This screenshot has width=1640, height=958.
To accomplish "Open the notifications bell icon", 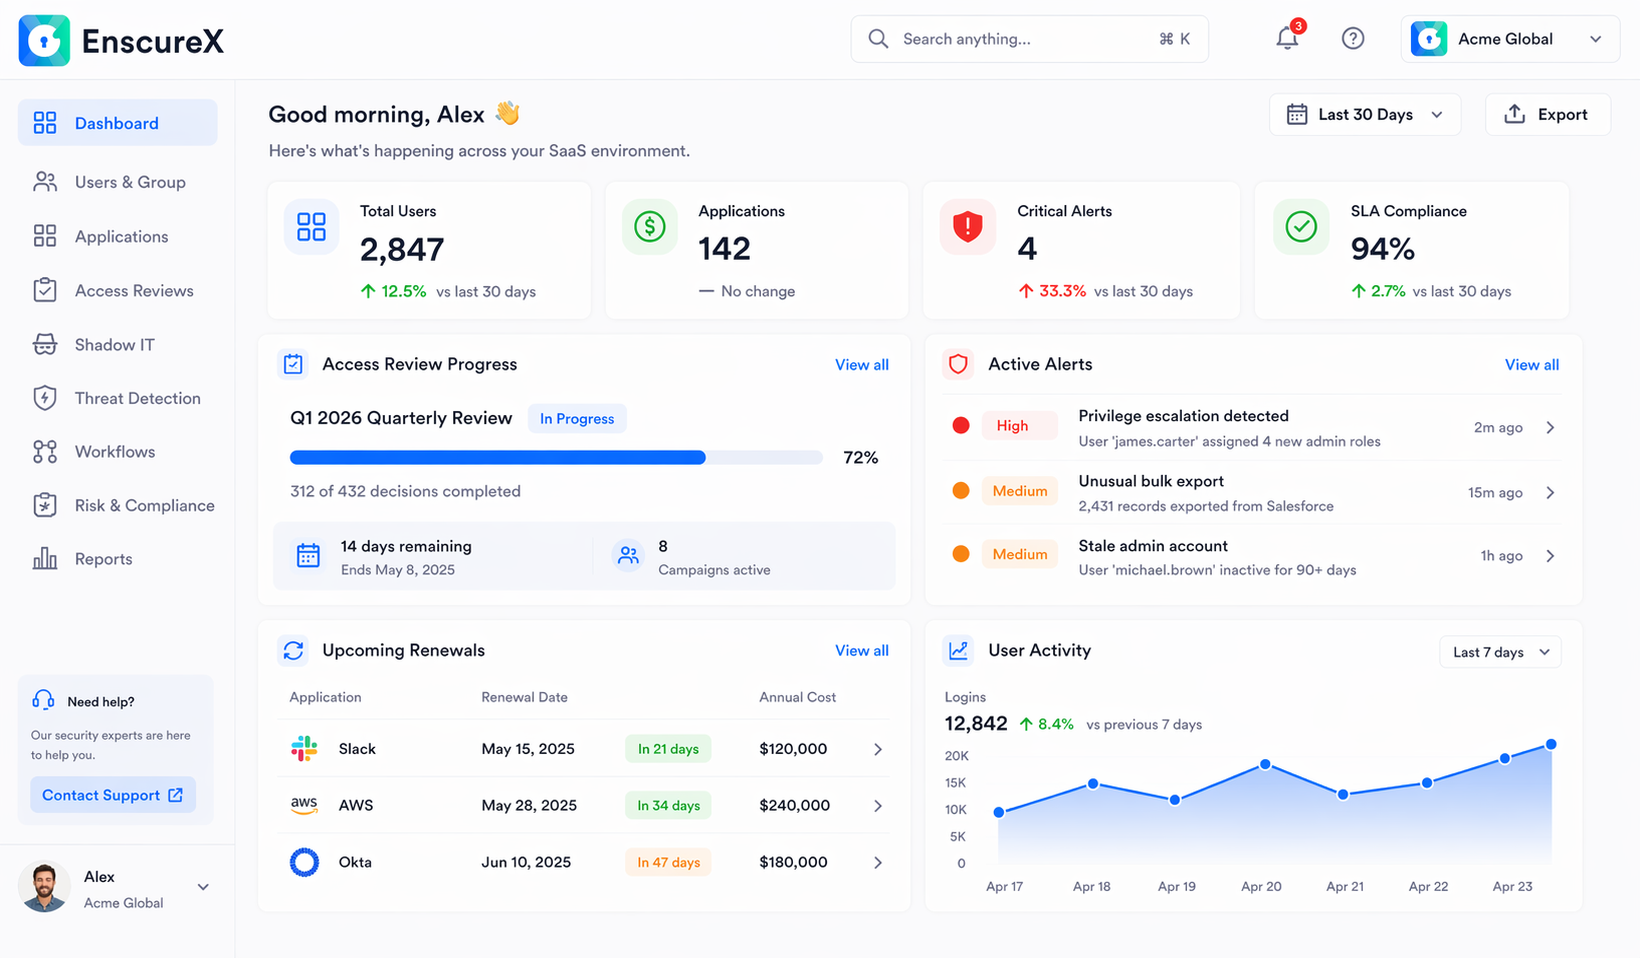I will [1287, 38].
